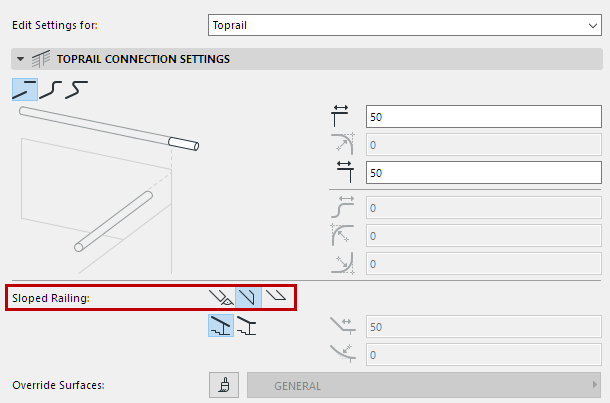Viewport: 610px width, 403px height.
Task: Click the first Sloped Railing option with eye symbol
Action: coord(220,297)
